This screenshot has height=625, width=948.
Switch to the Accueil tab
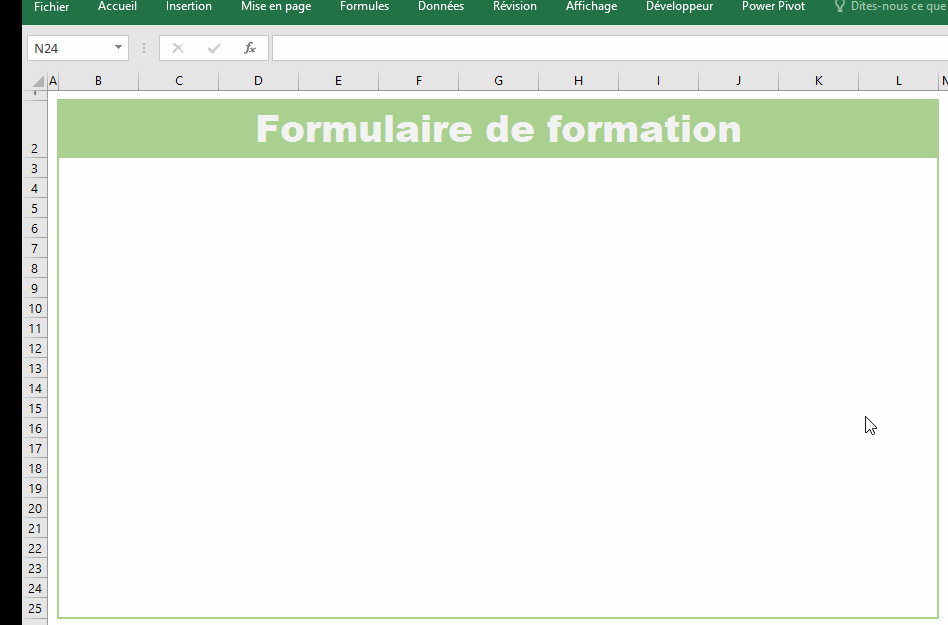(117, 7)
